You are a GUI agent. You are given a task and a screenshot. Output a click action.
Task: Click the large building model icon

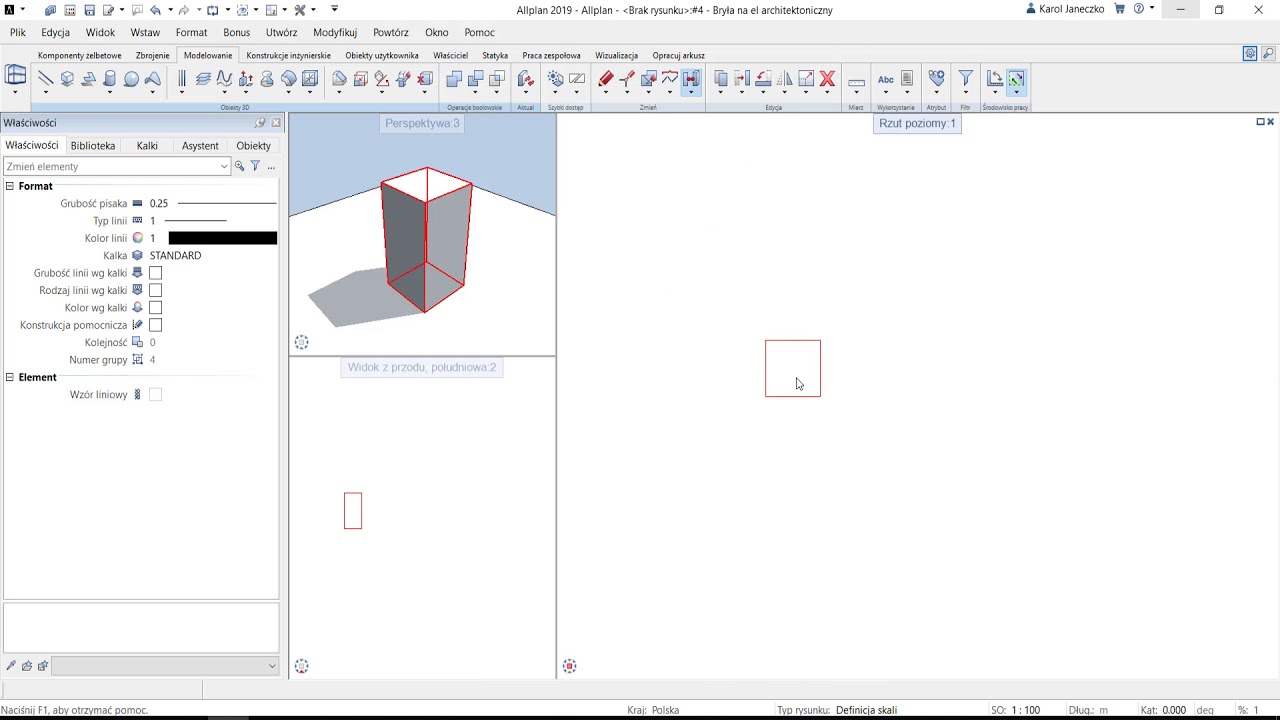[x=16, y=76]
